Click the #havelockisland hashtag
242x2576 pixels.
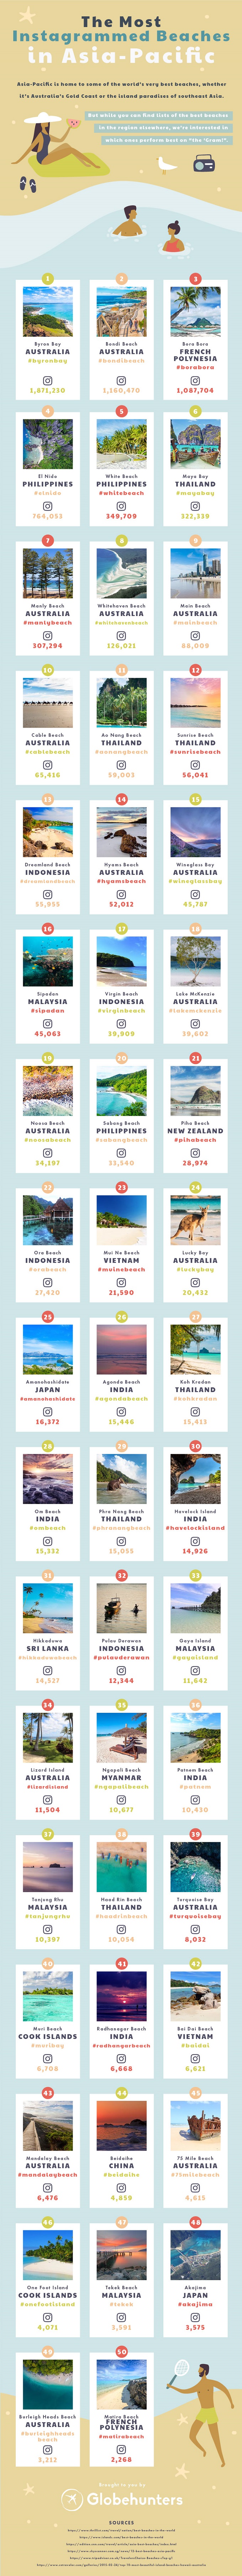(x=195, y=1528)
